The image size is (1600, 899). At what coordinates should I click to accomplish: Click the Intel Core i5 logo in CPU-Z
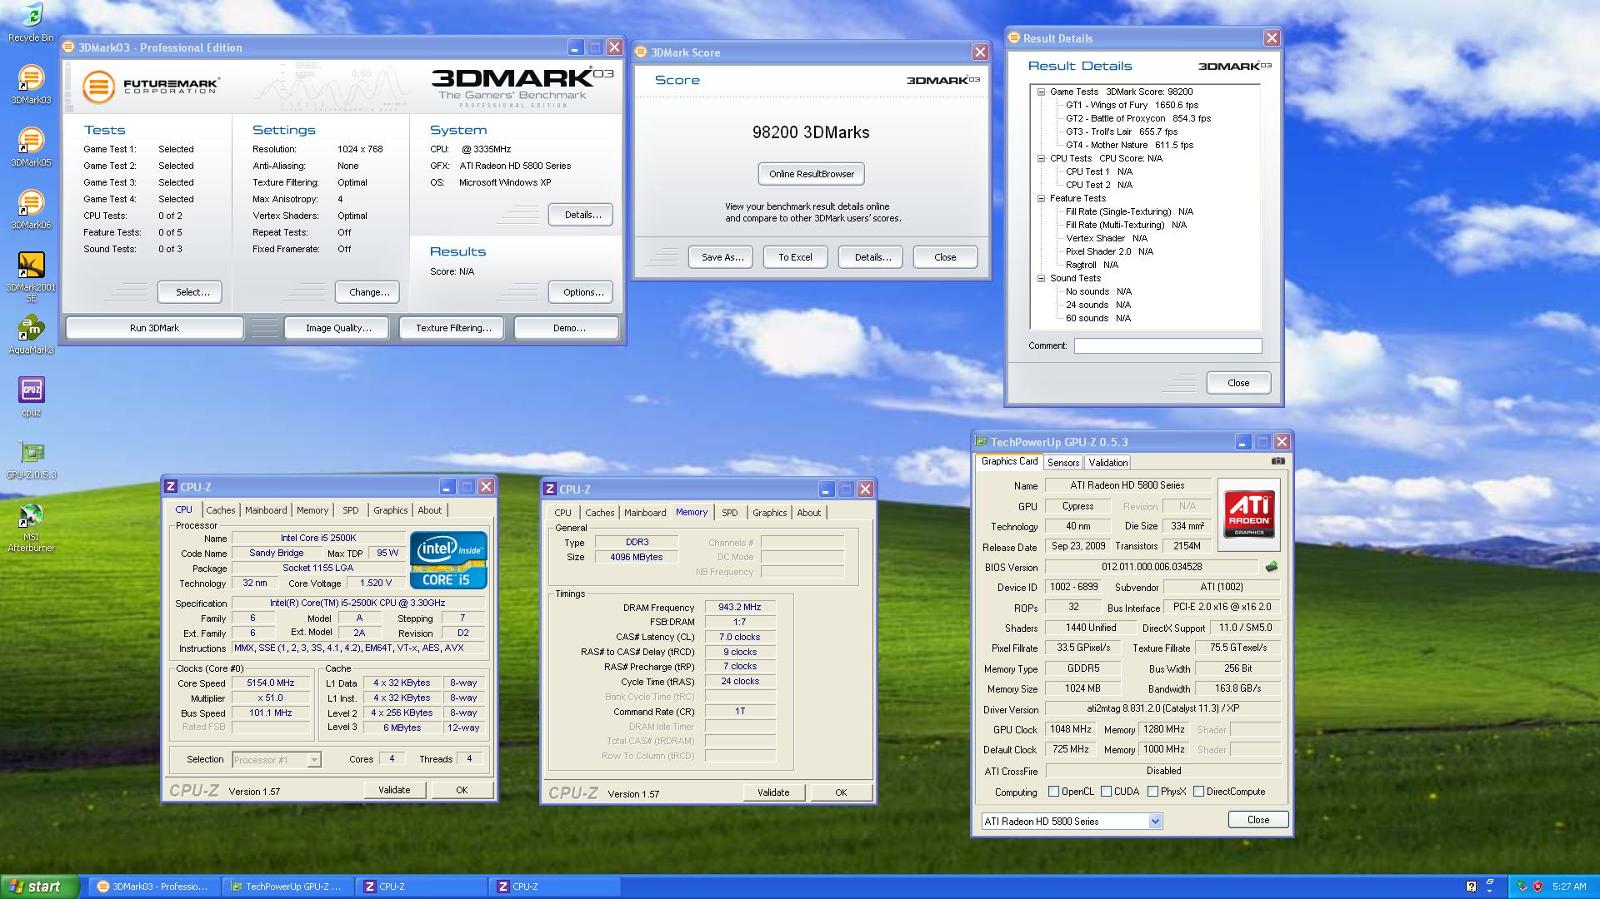(450, 560)
